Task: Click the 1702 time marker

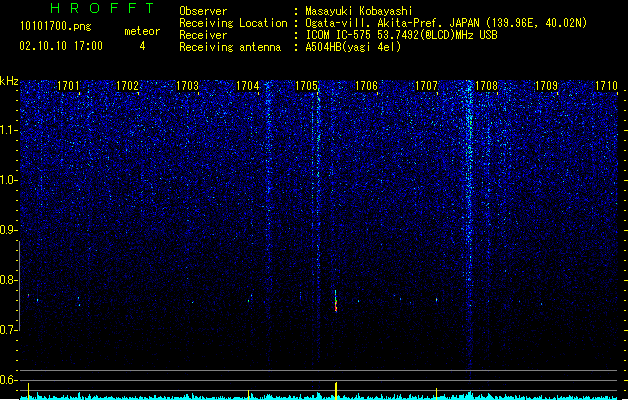Action: pyautogui.click(x=127, y=86)
